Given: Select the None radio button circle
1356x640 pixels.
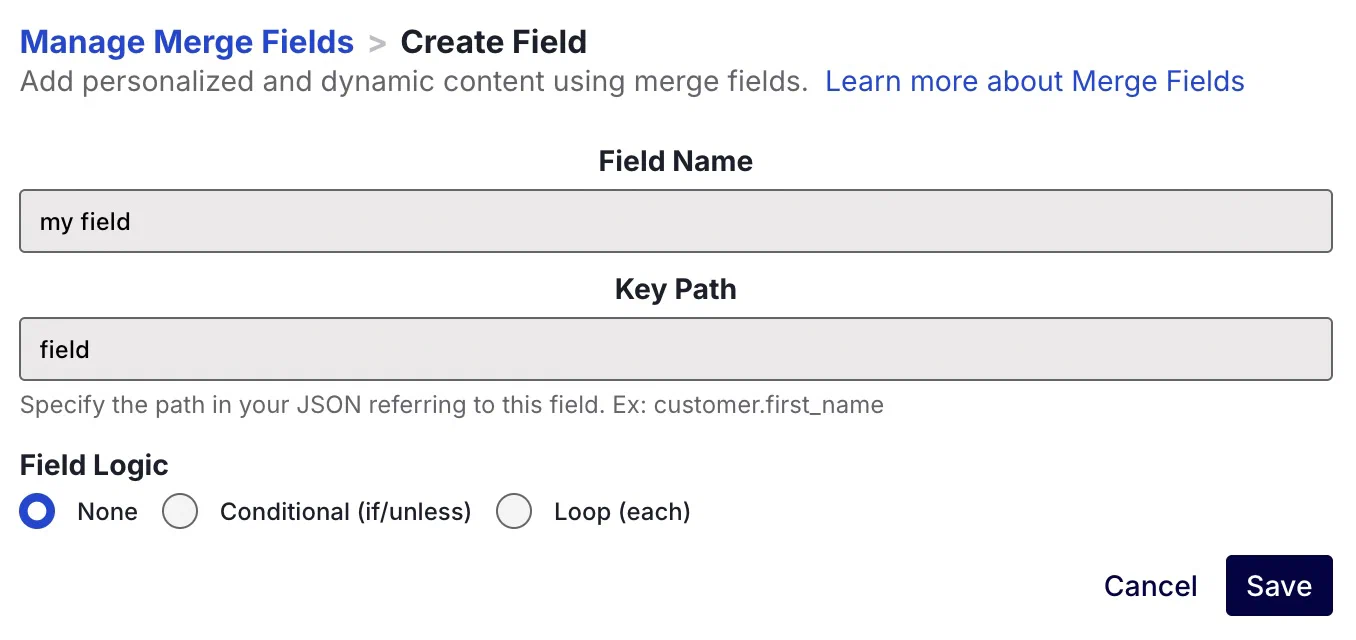Looking at the screenshot, I should point(38,512).
